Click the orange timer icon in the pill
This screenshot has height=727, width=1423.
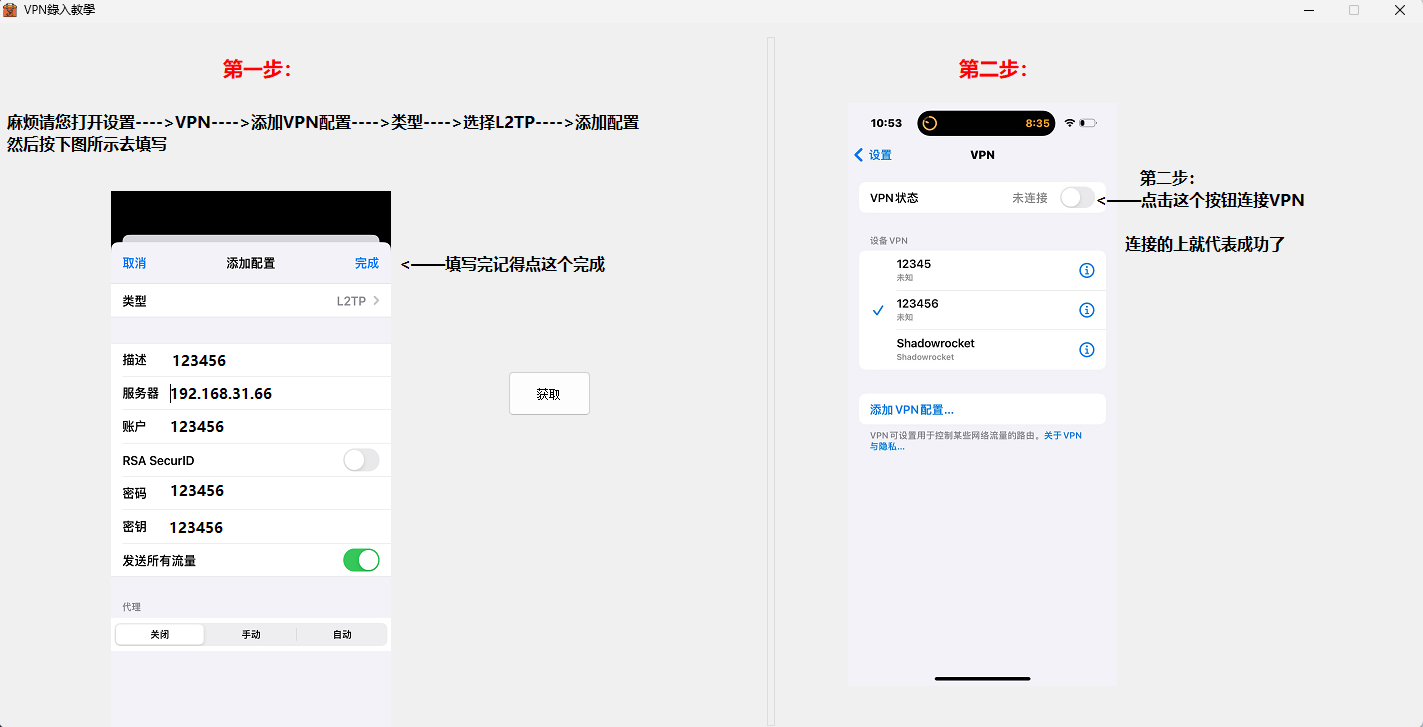930,123
